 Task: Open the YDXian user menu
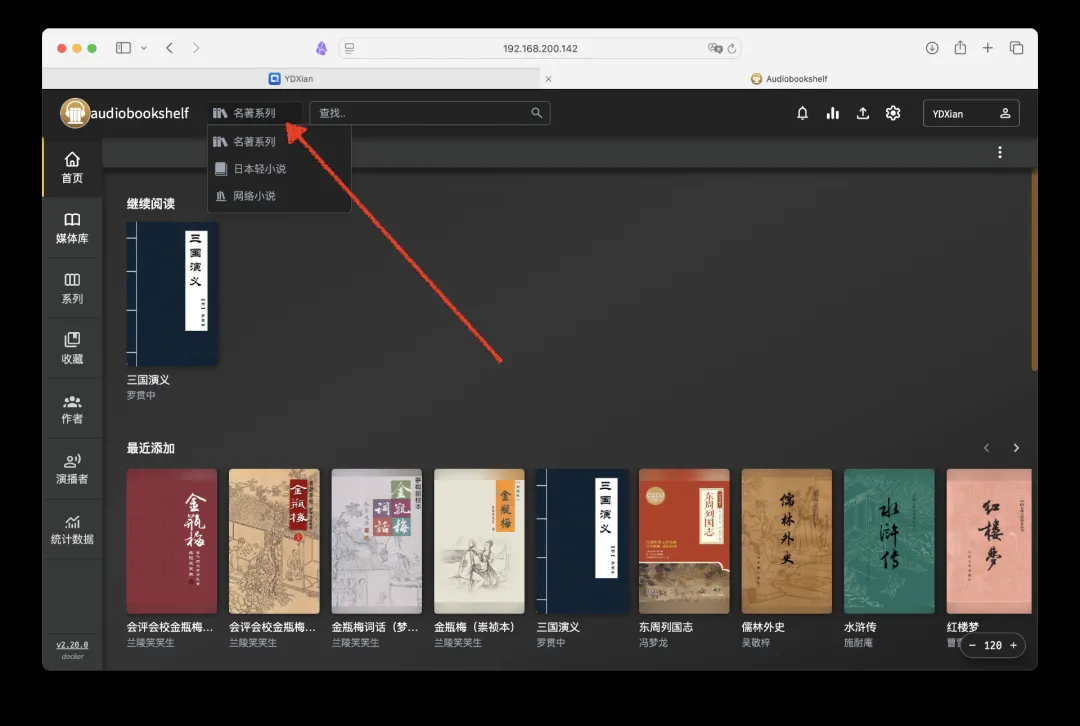tap(970, 113)
